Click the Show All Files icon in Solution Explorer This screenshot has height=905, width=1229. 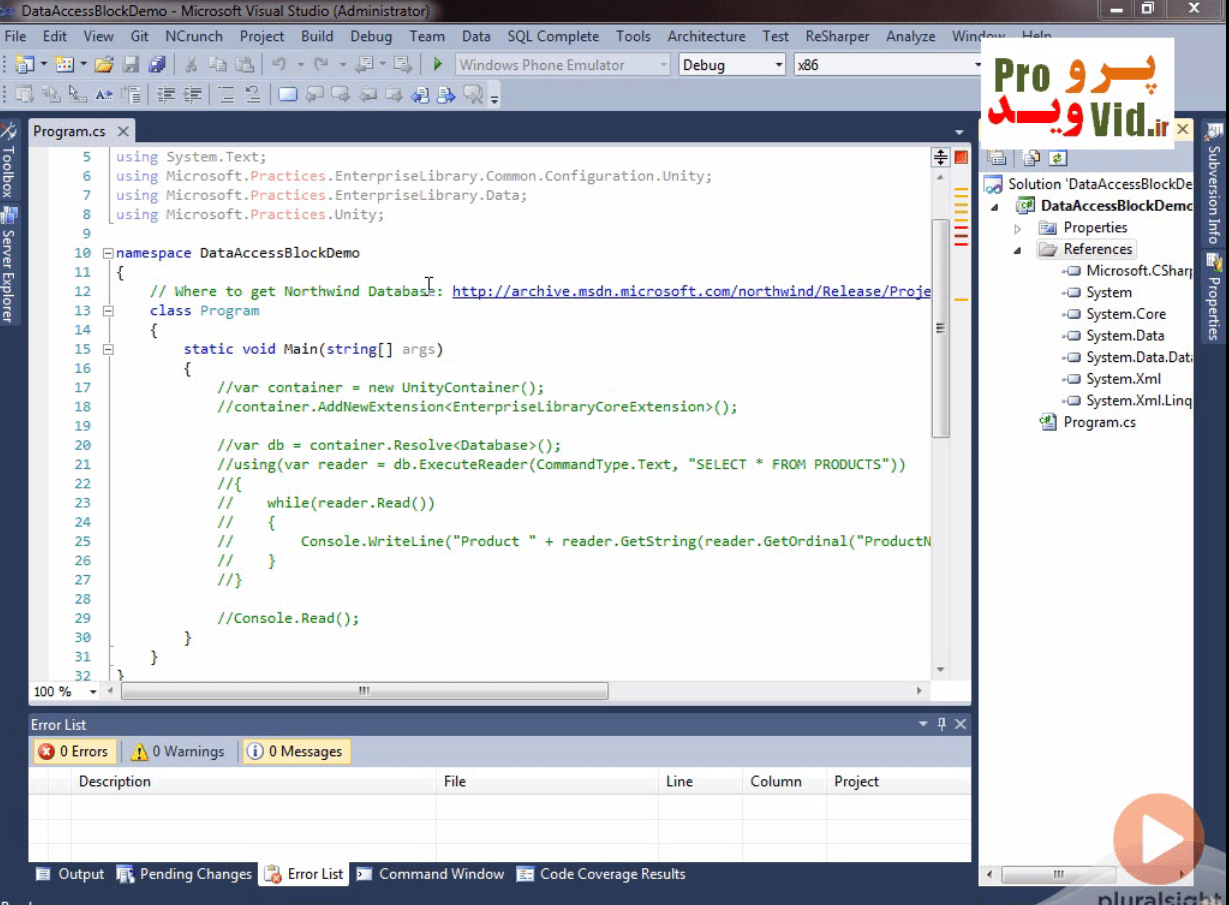click(1032, 157)
